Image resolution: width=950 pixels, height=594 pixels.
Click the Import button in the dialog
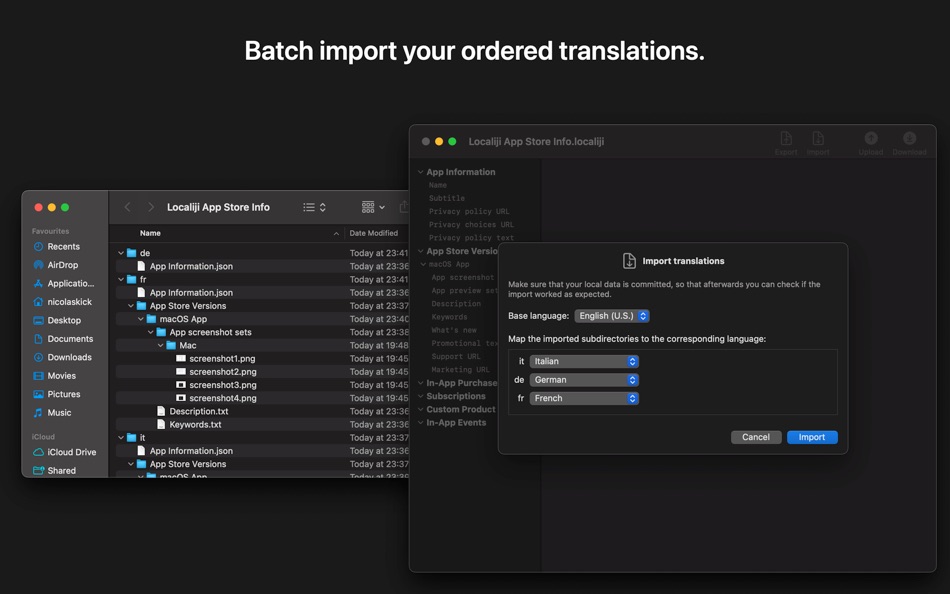click(812, 437)
